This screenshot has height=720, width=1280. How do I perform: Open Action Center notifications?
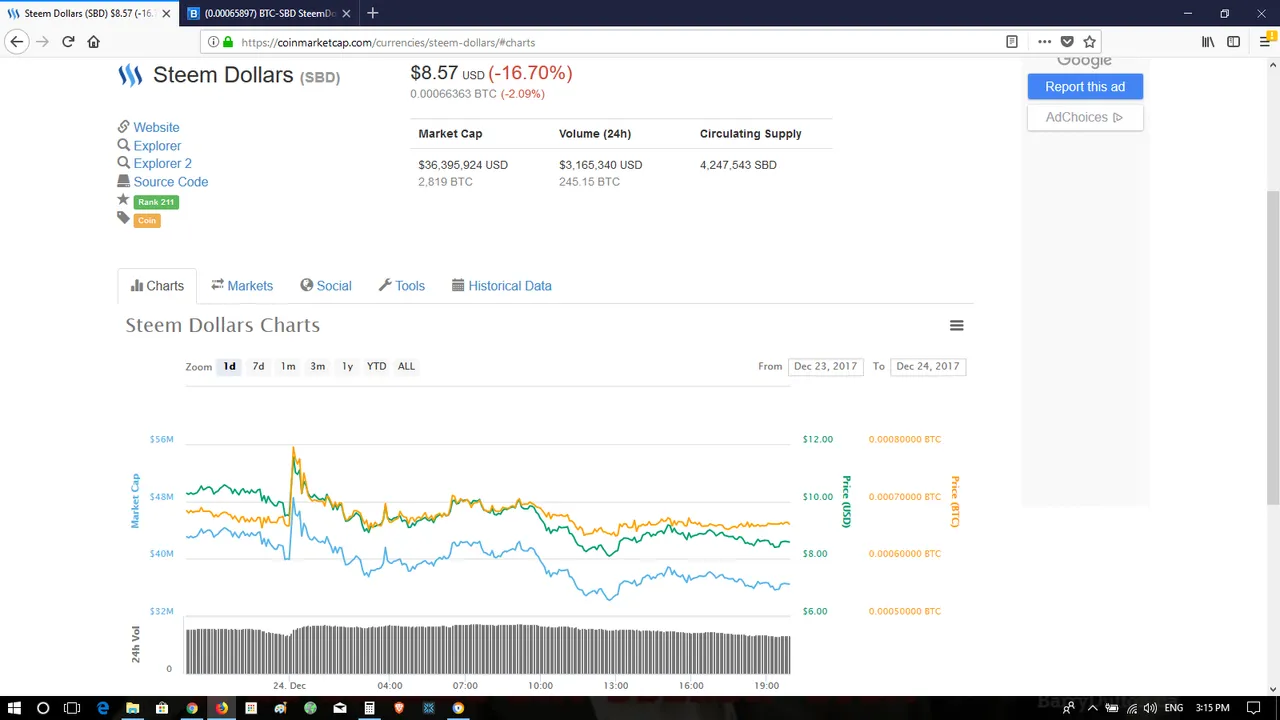click(1253, 708)
